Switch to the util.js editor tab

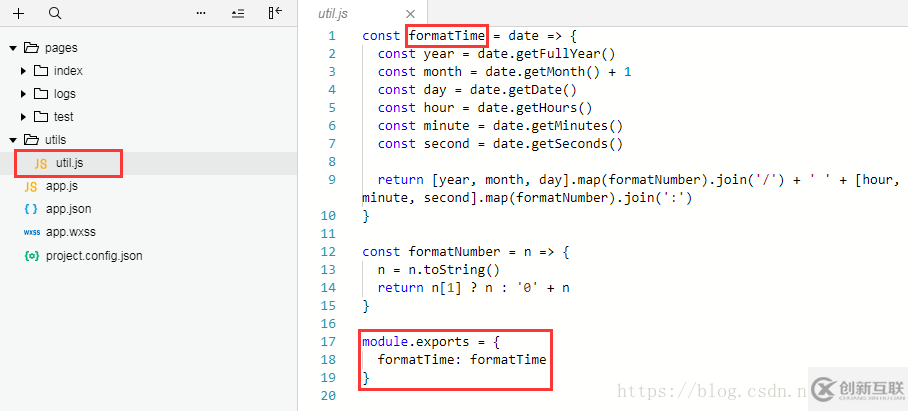pos(334,14)
